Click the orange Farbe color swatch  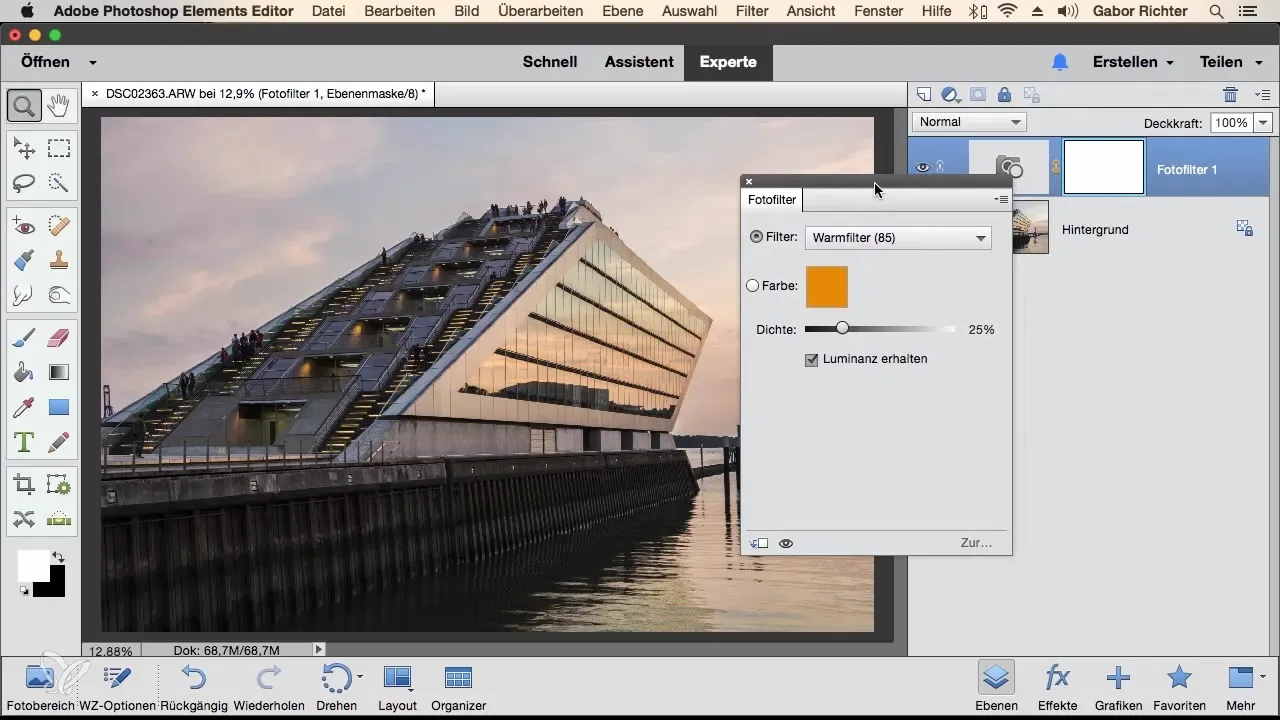coord(826,286)
